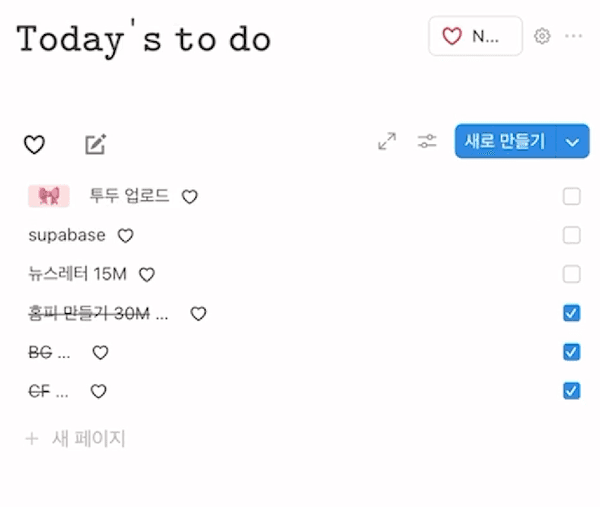Open the supabase task item
Screen dimensions: 600x507
click(67, 236)
